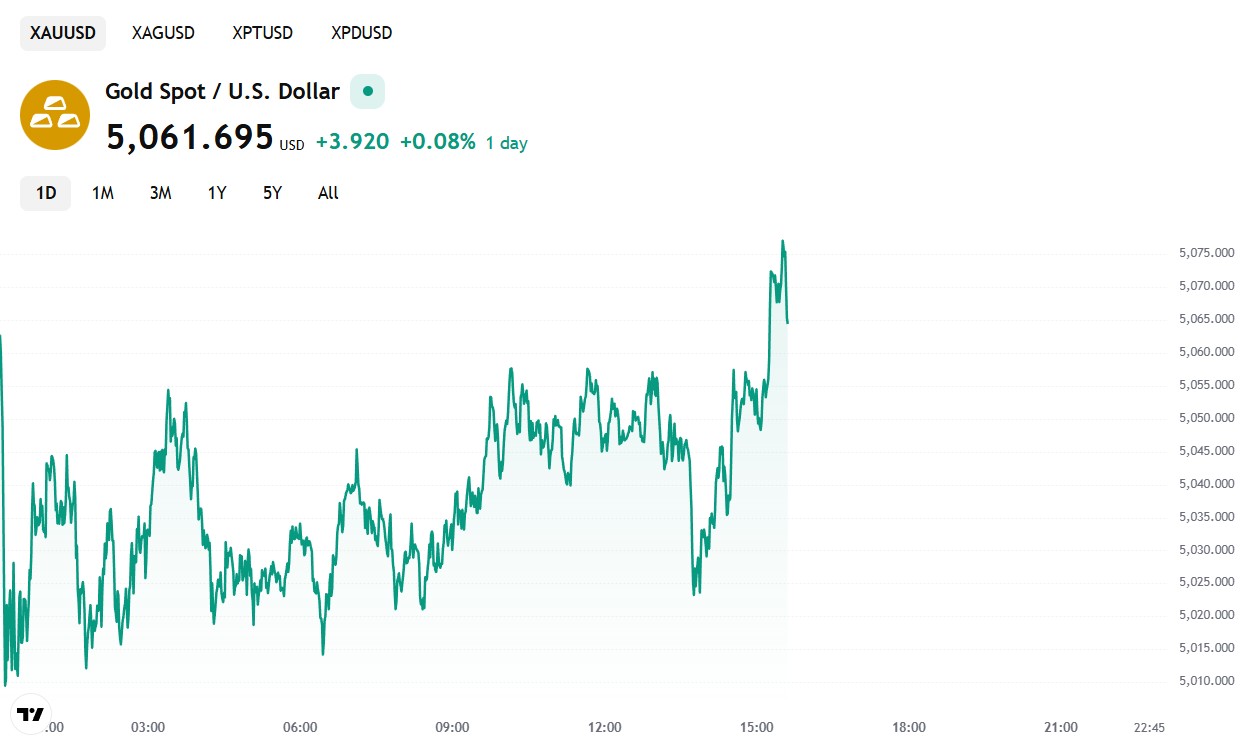Select the 1M timeframe
The height and width of the screenshot is (740, 1240).
[102, 193]
